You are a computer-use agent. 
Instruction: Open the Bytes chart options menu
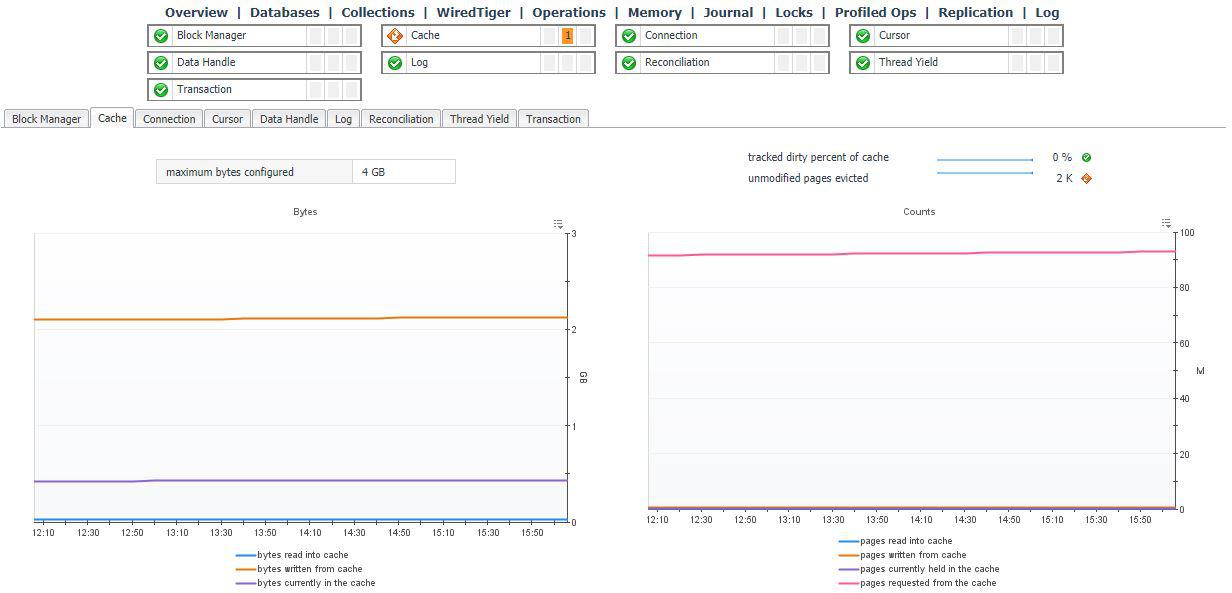pos(559,224)
